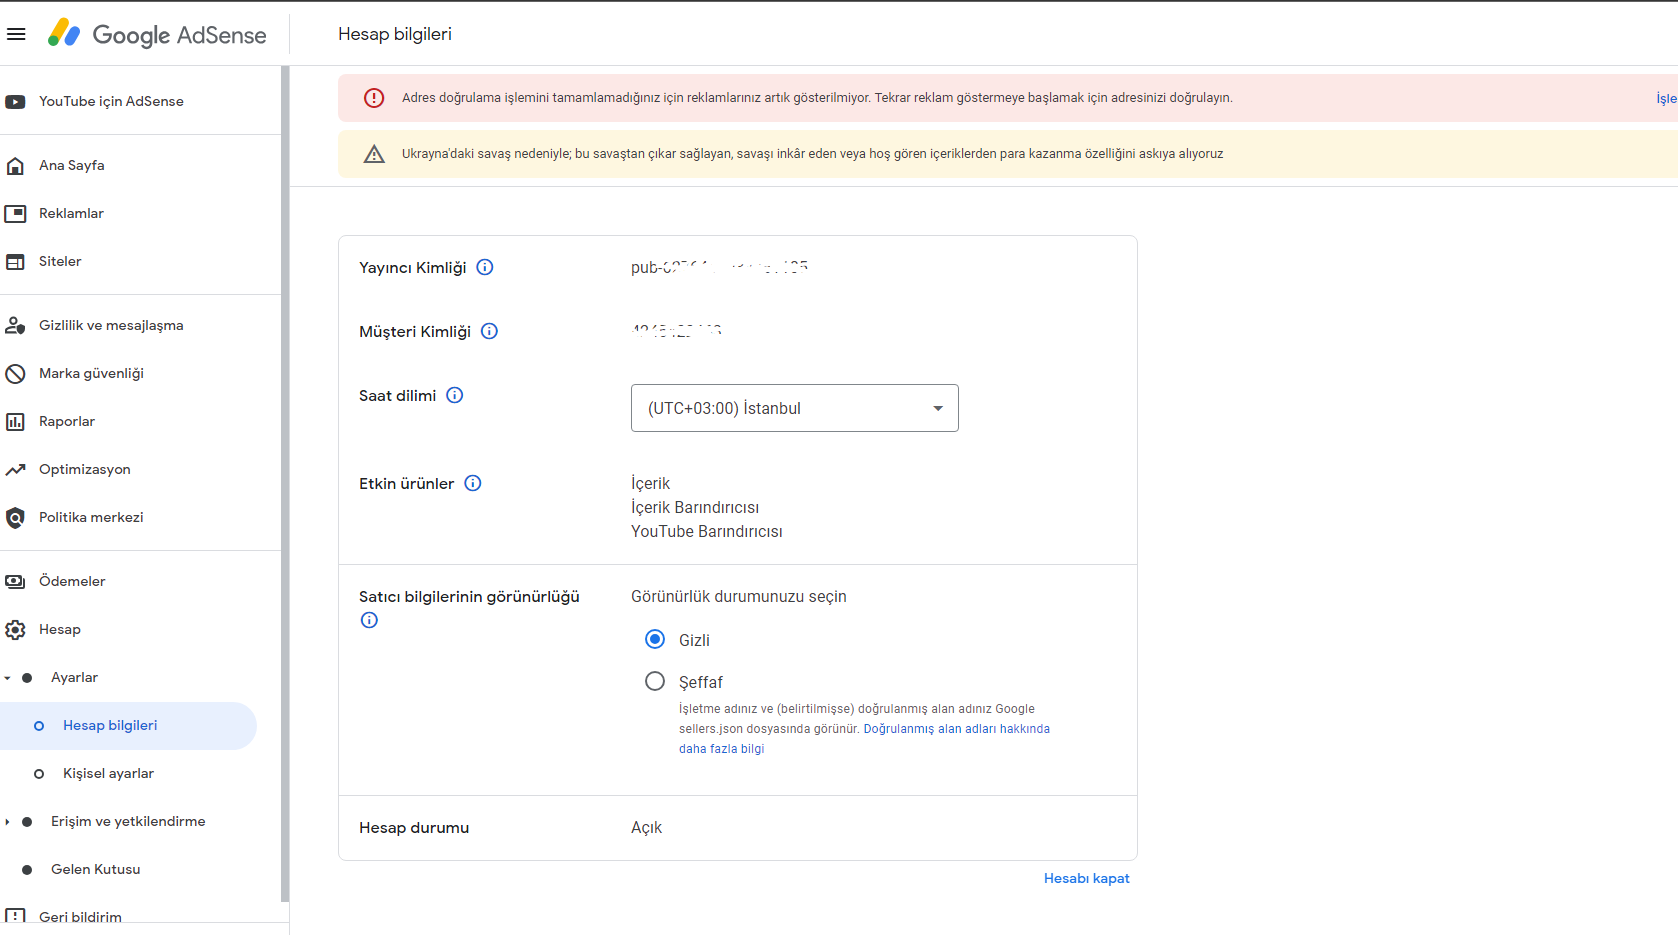Screen dimensions: 1678x935
Task: Click the Ukrayna war notice message
Action: coord(813,154)
